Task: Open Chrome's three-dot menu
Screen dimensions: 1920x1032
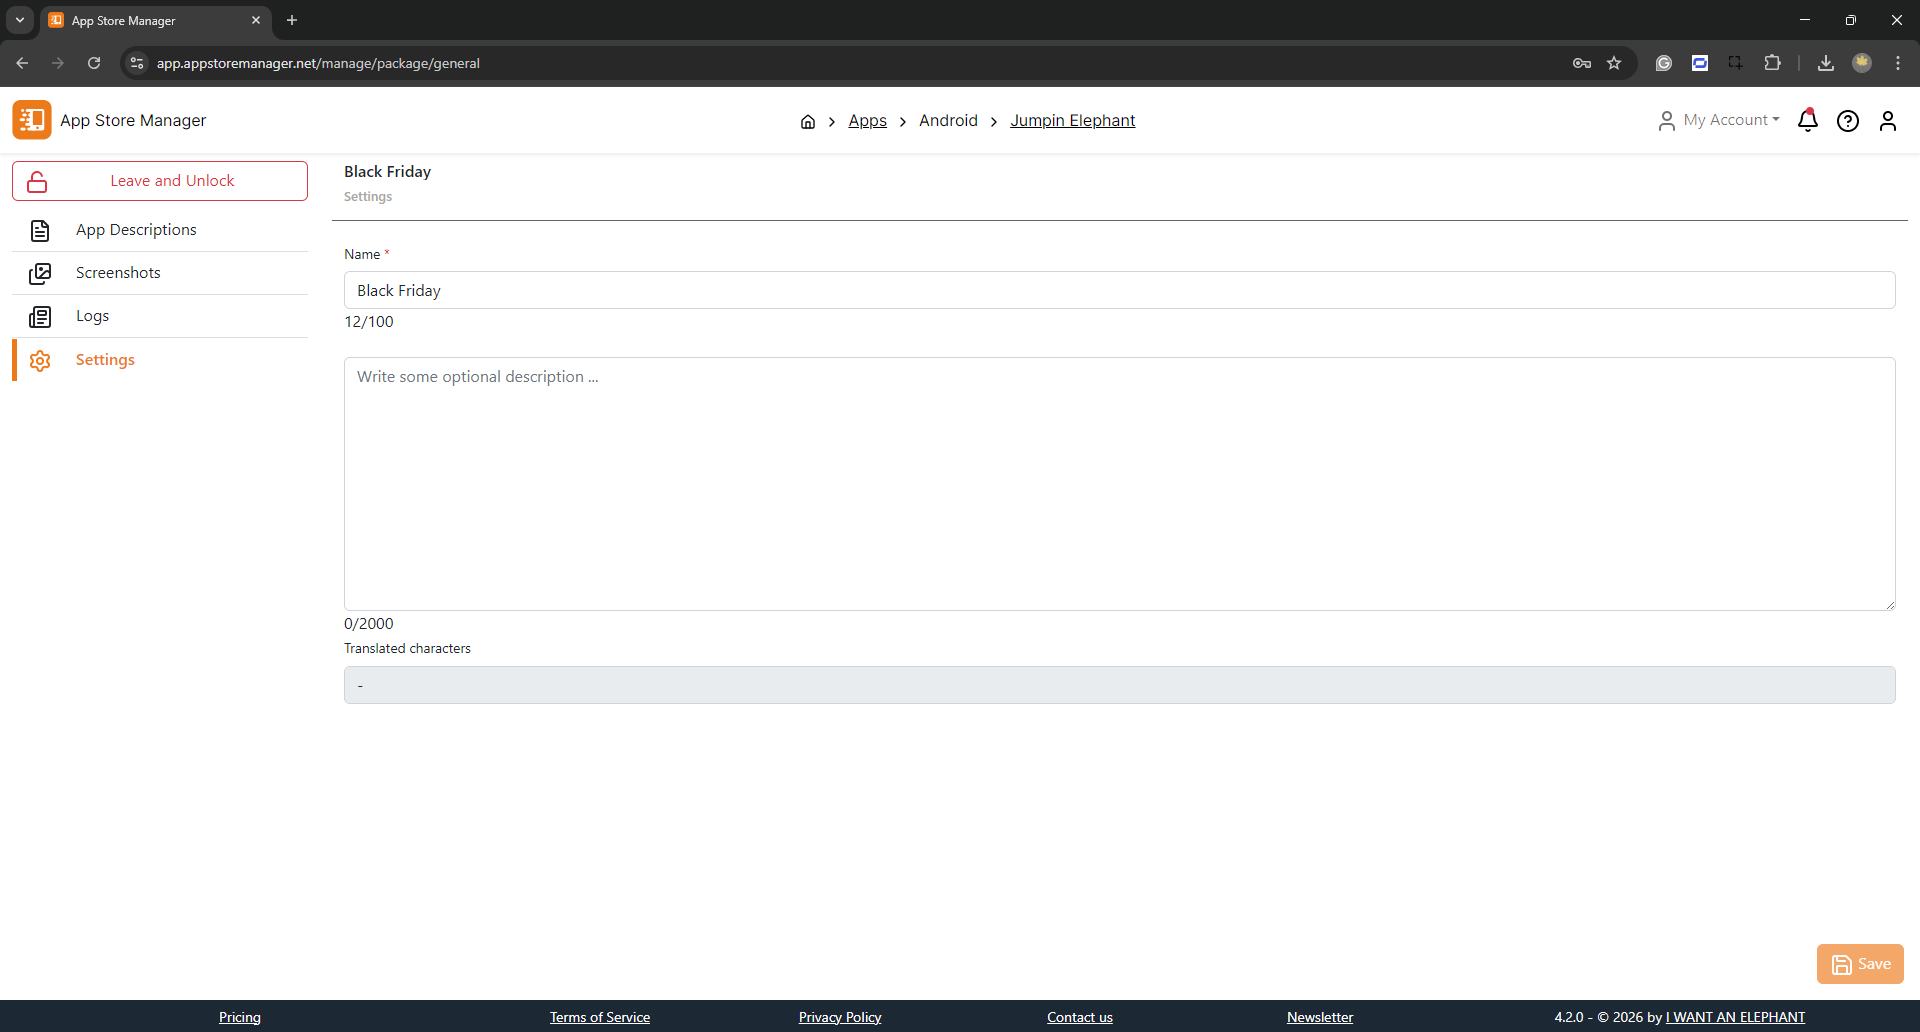Action: pos(1898,63)
